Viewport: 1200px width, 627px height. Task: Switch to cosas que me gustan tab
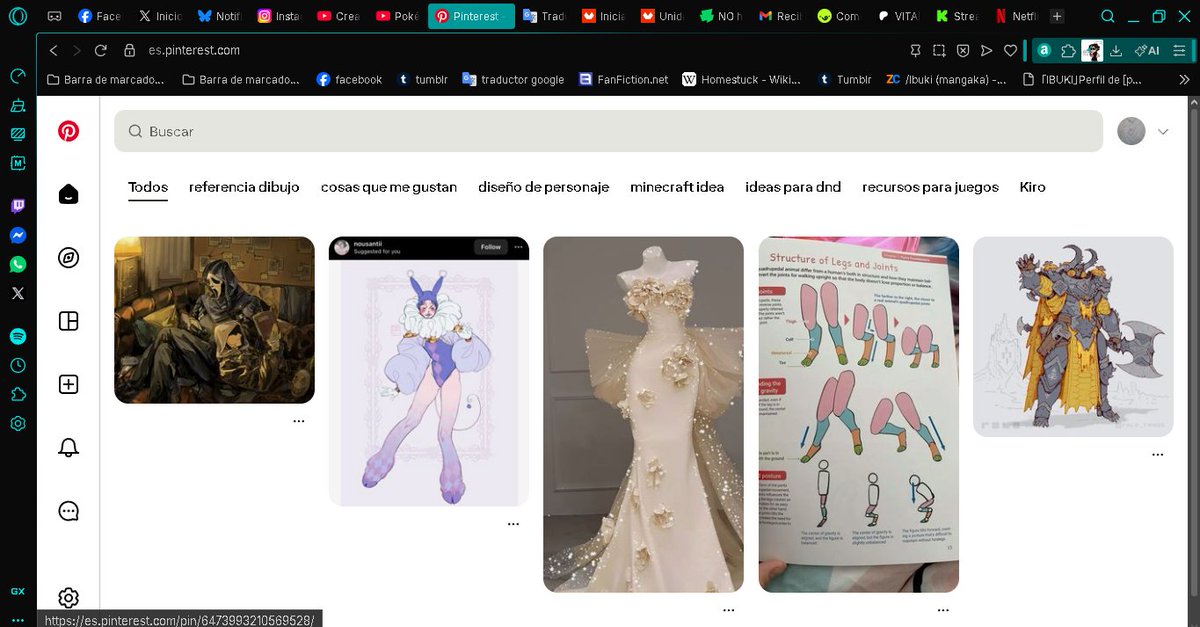pos(389,187)
